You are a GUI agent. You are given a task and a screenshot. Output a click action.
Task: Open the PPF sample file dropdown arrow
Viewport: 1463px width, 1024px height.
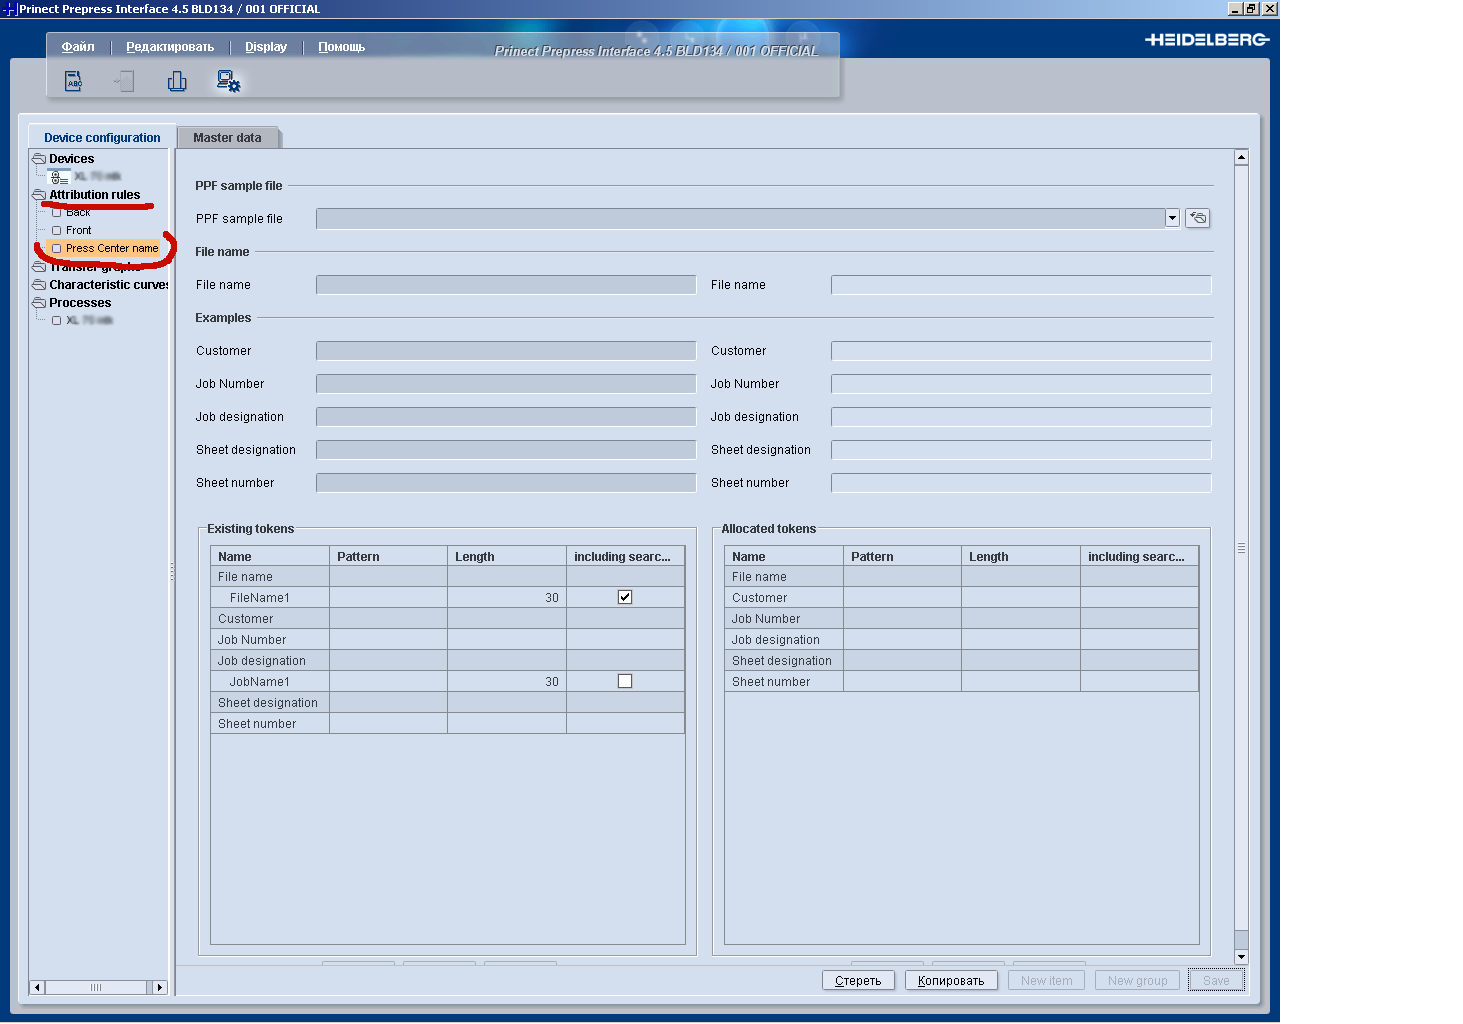(1172, 218)
